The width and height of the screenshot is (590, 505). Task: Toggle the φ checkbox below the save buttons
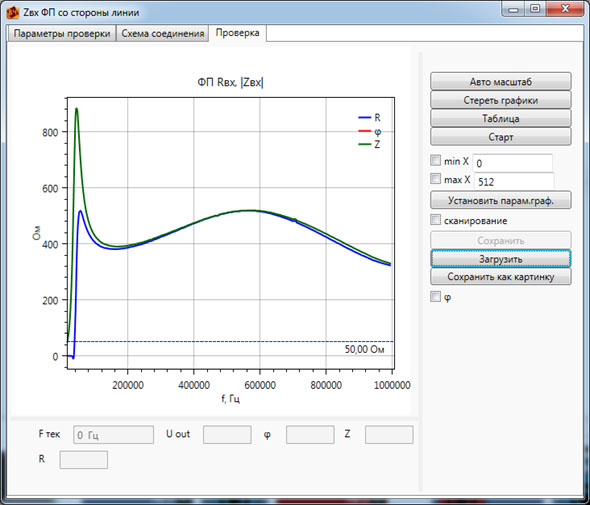435,297
